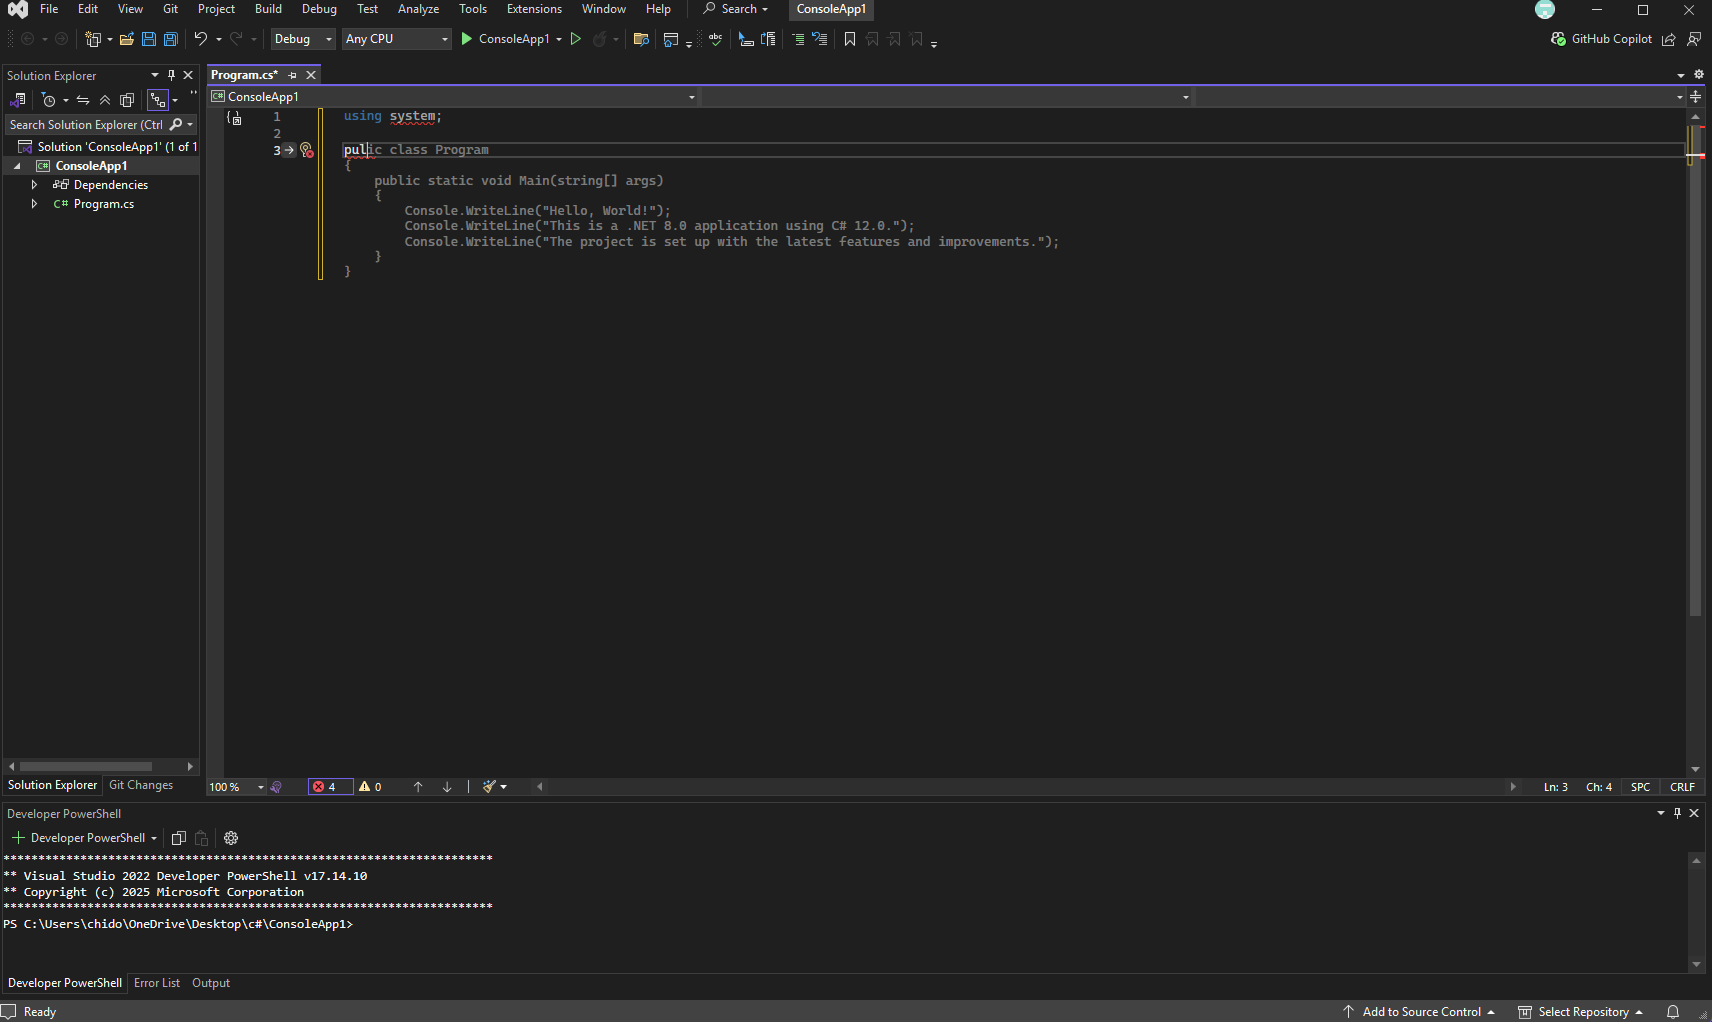This screenshot has height=1022, width=1712.
Task: Click the Find in Files toolbar icon
Action: 641,39
